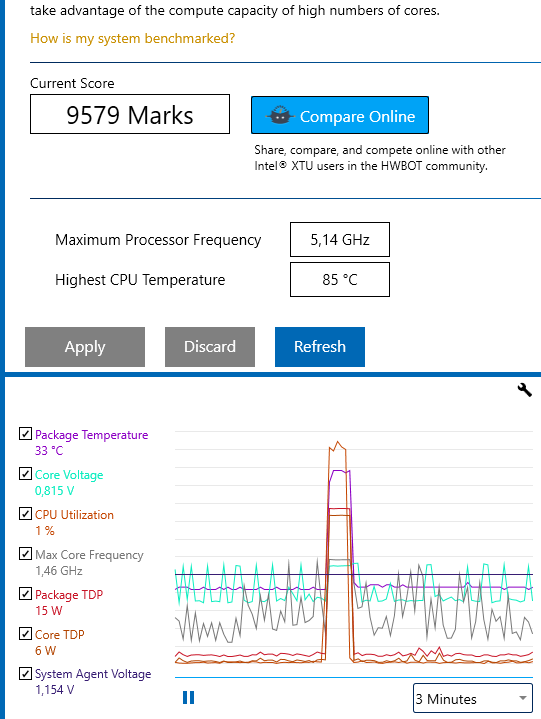Disable the Core TDP checkbox

pos(25,633)
